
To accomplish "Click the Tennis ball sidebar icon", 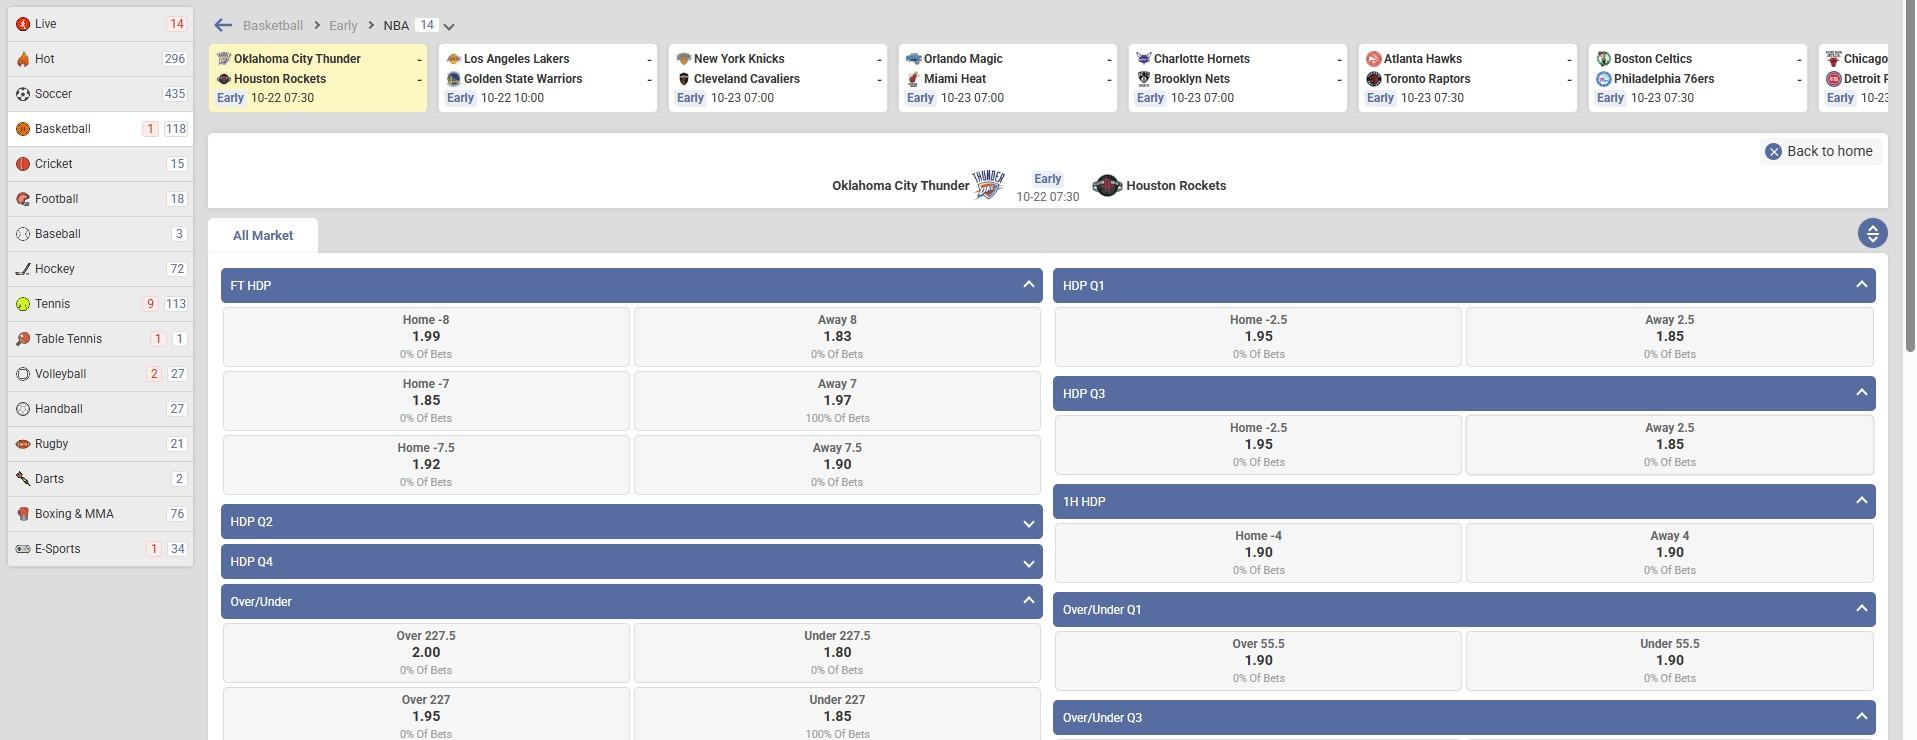I will [23, 304].
